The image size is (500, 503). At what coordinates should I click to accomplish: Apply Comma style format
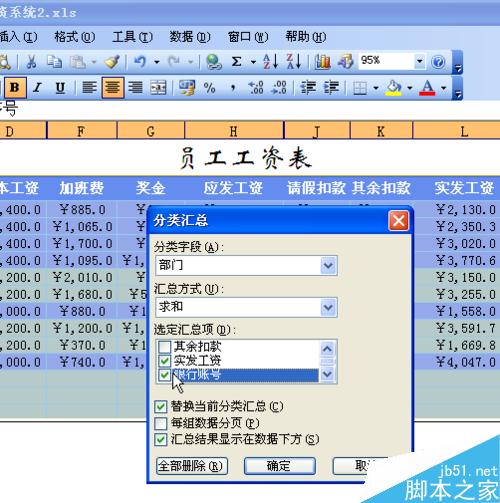point(233,88)
